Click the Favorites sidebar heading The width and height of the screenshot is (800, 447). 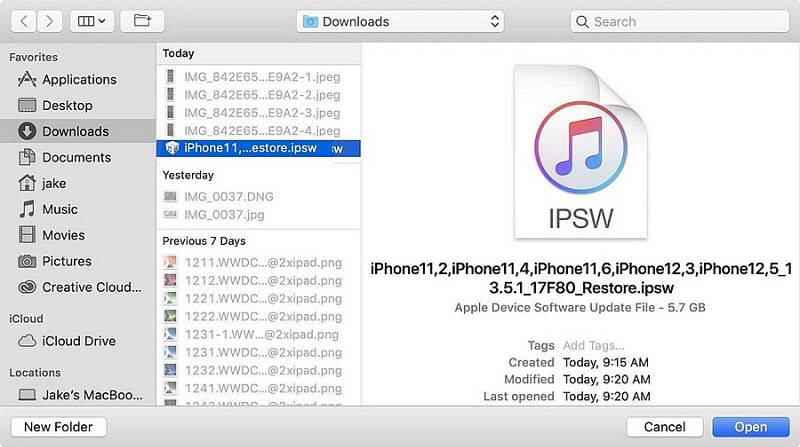(33, 57)
